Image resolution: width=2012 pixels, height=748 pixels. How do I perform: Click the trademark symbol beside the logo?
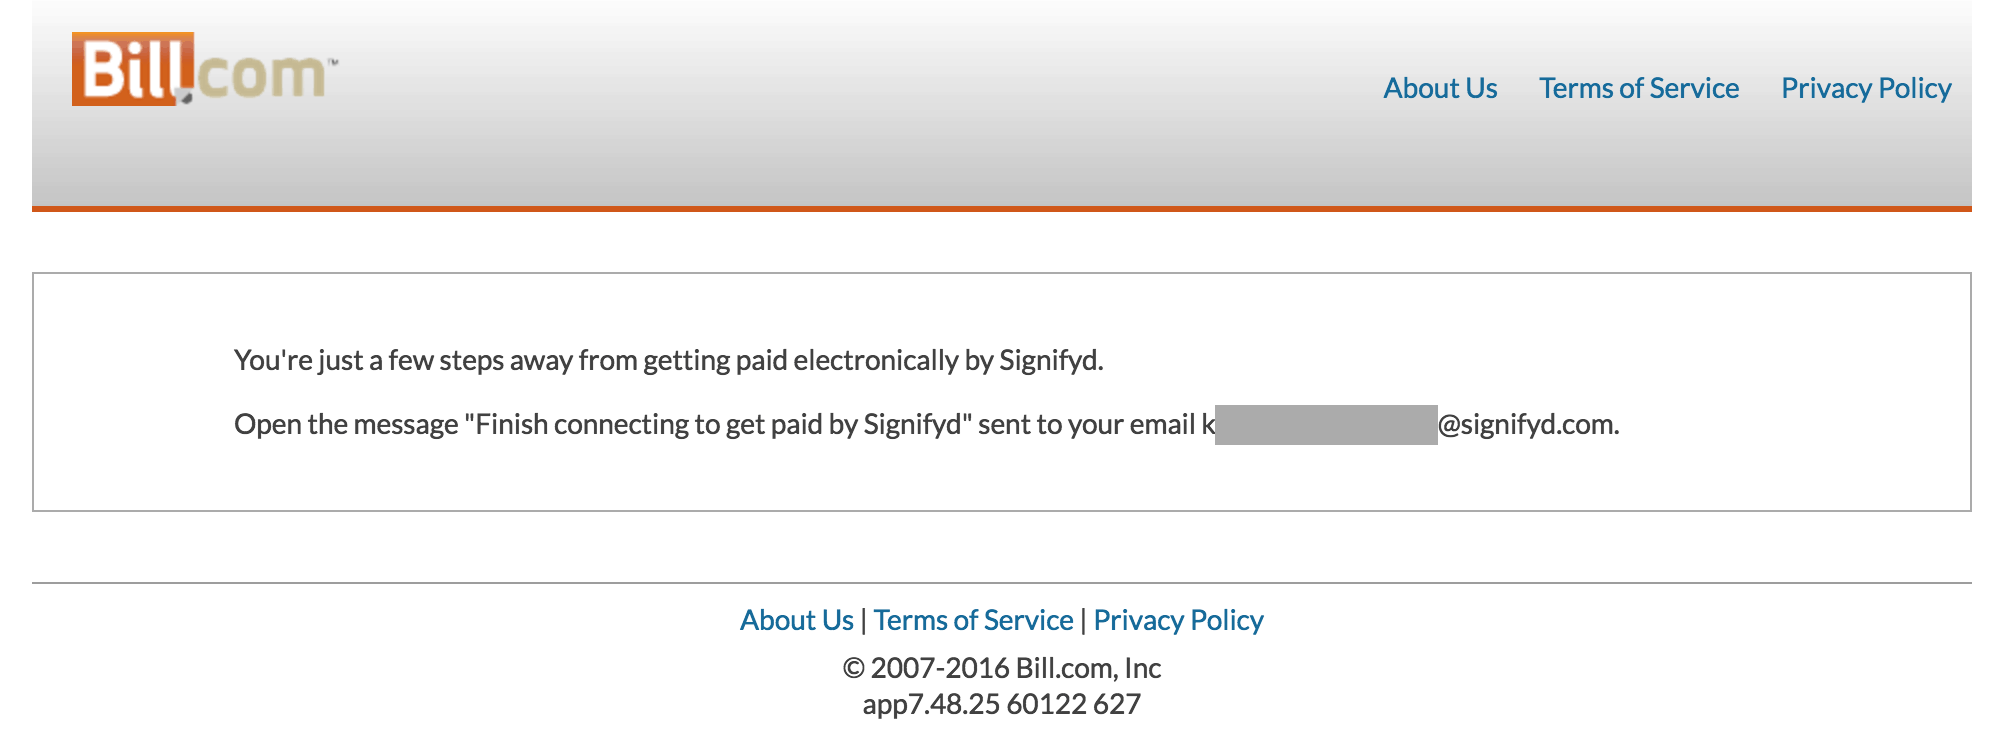coord(334,62)
